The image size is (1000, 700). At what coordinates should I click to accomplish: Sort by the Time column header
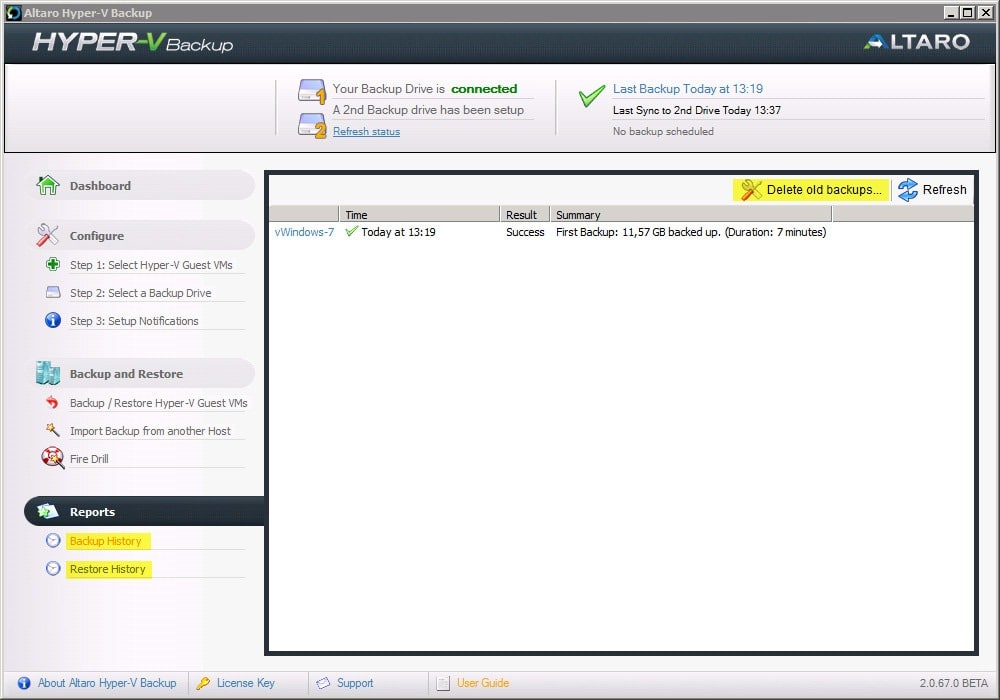[x=419, y=215]
